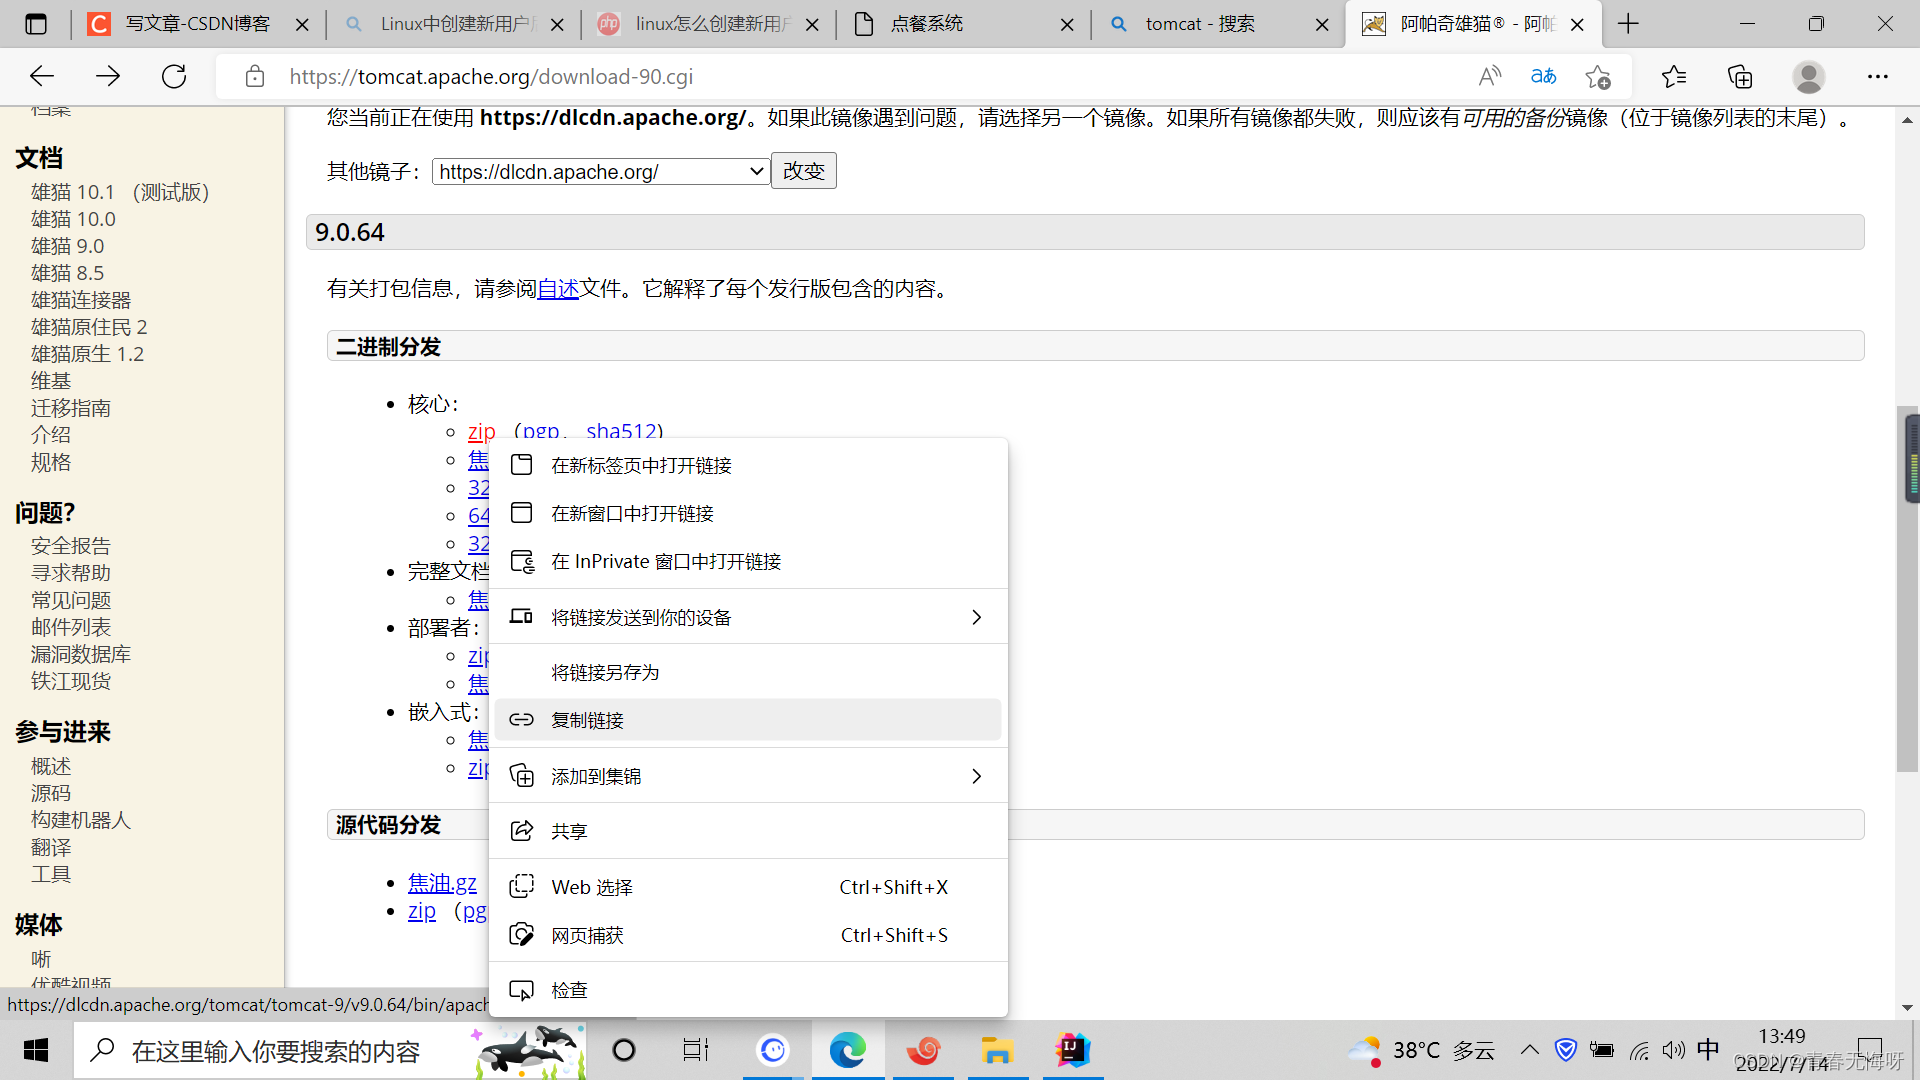
Task: Open the Collections toolbar icon
Action: 1740,76
